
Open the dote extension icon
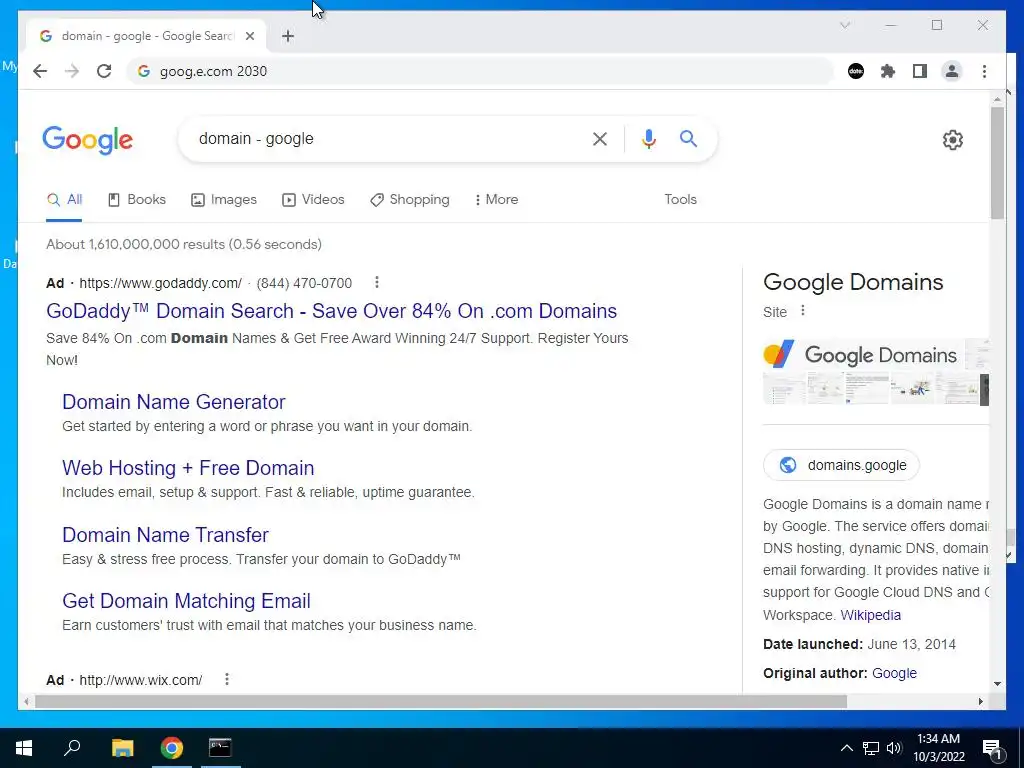pos(856,71)
